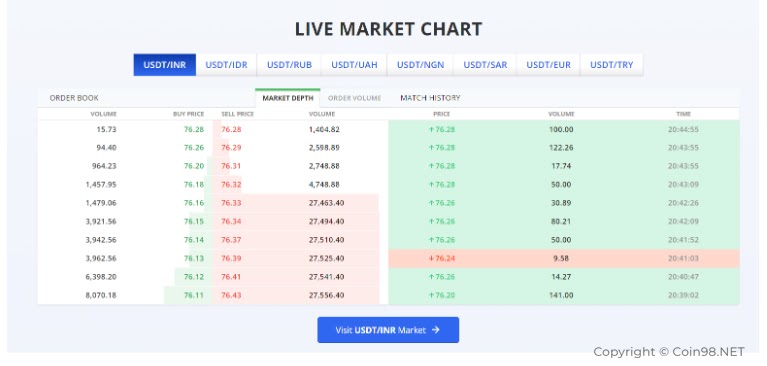Select the USDT/SAR pair tab

(485, 65)
